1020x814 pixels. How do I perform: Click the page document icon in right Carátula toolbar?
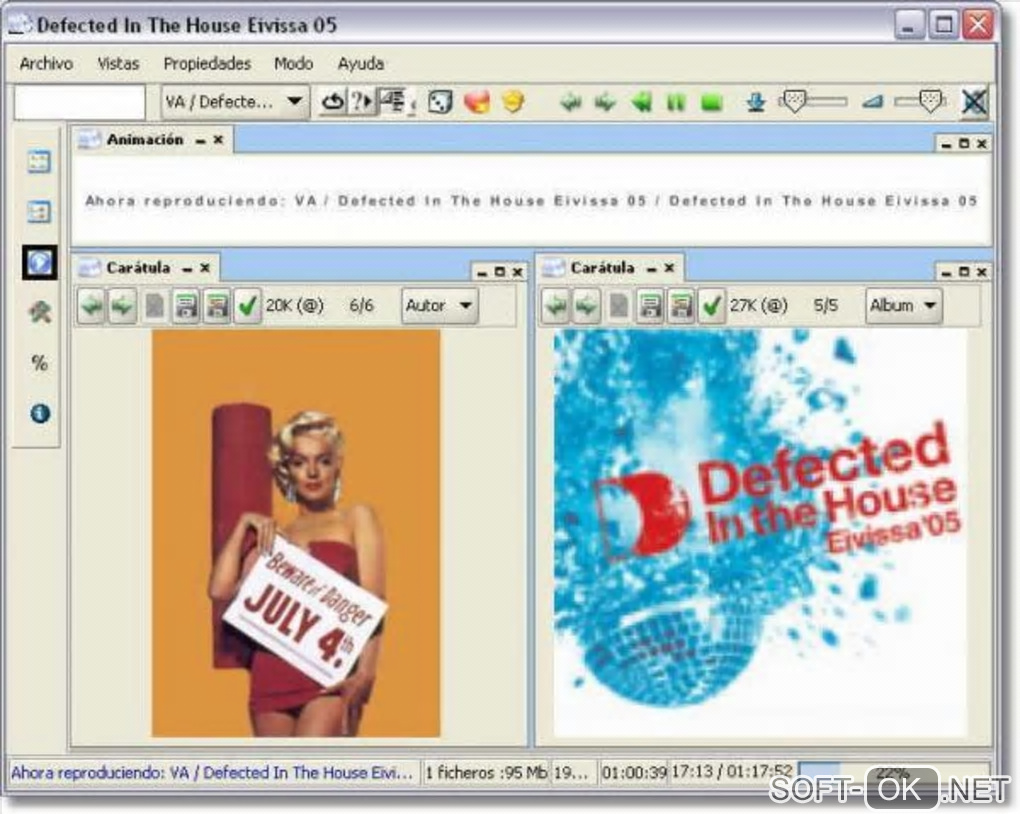click(619, 305)
